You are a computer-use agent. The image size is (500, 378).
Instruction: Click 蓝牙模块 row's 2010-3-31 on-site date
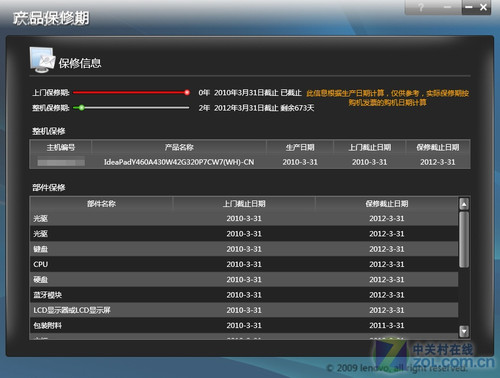(x=244, y=295)
